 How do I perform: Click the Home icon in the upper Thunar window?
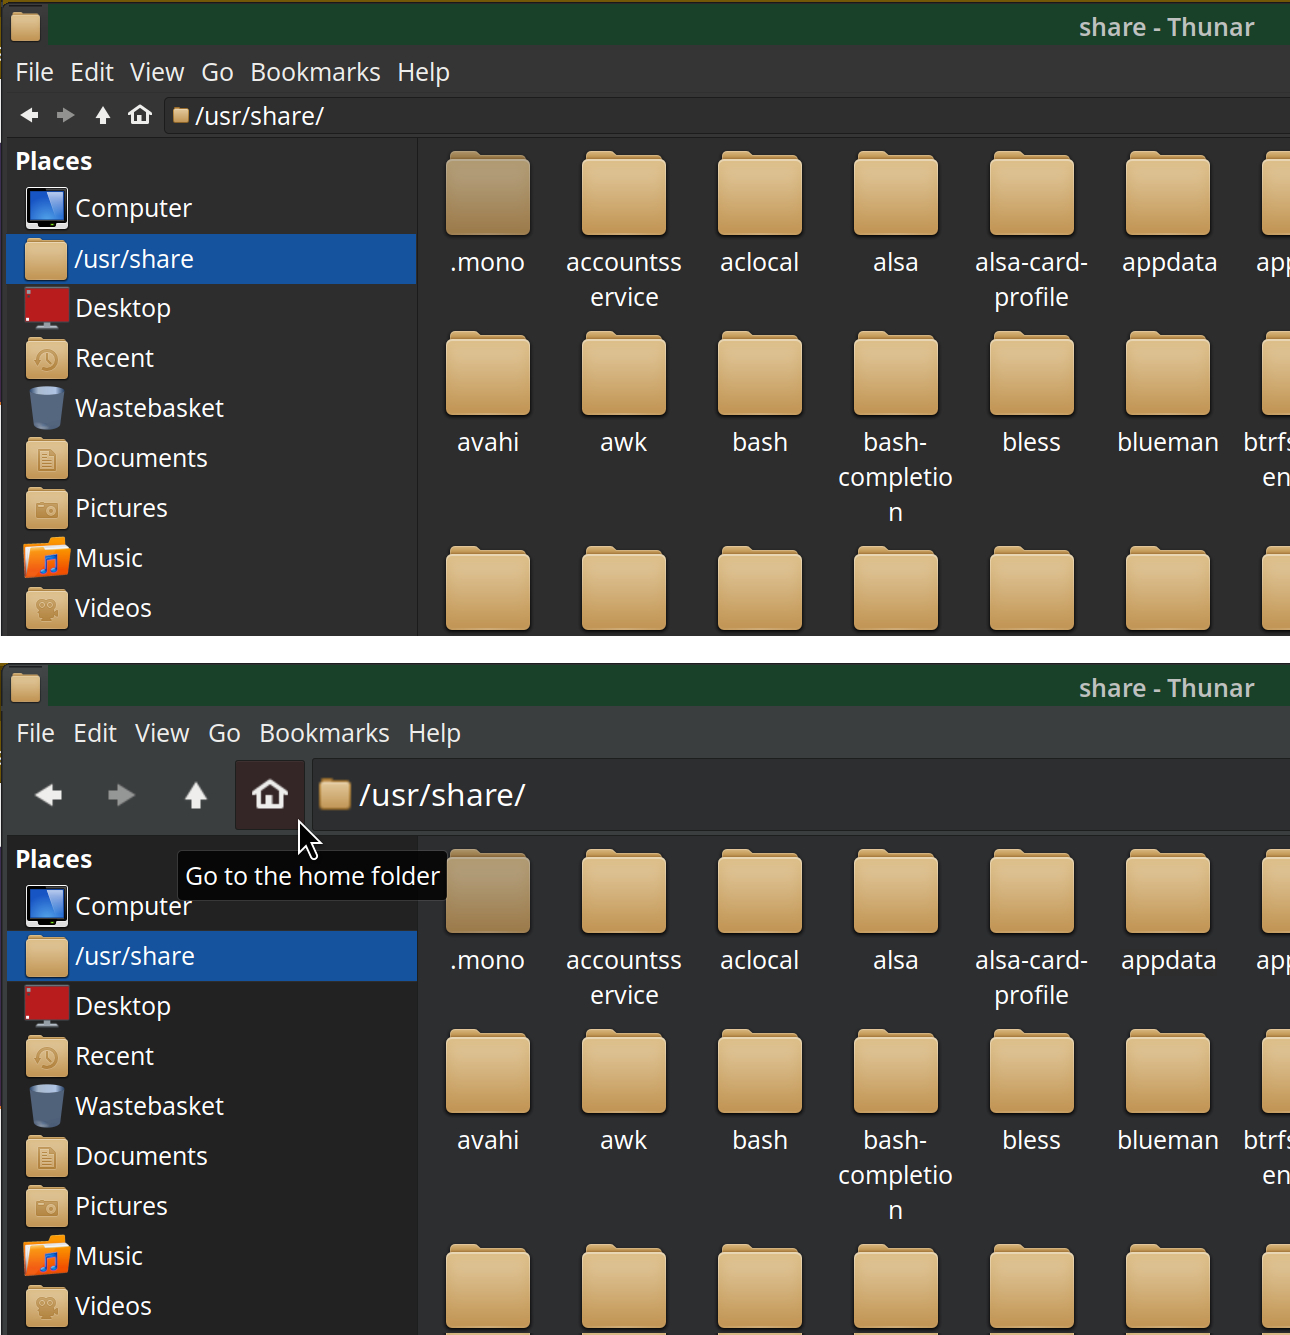tap(140, 115)
